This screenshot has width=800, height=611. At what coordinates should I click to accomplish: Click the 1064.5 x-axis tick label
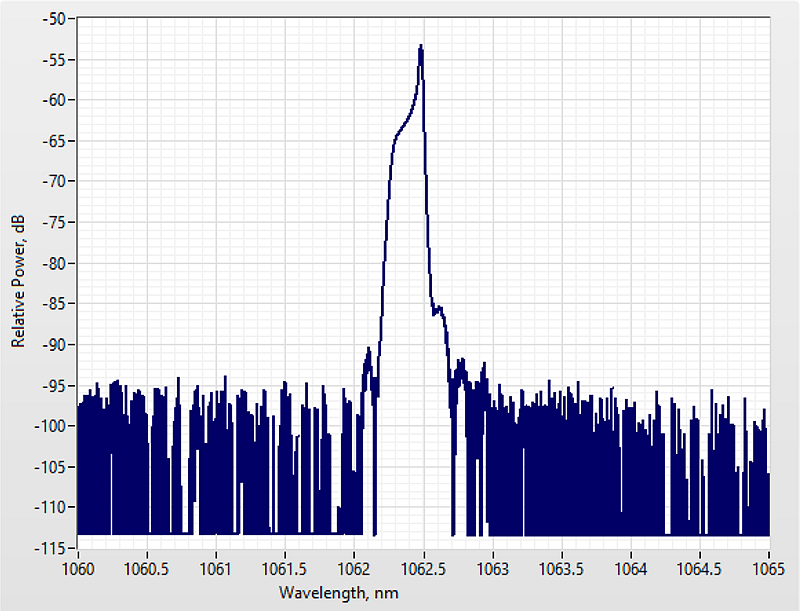pyautogui.click(x=700, y=568)
